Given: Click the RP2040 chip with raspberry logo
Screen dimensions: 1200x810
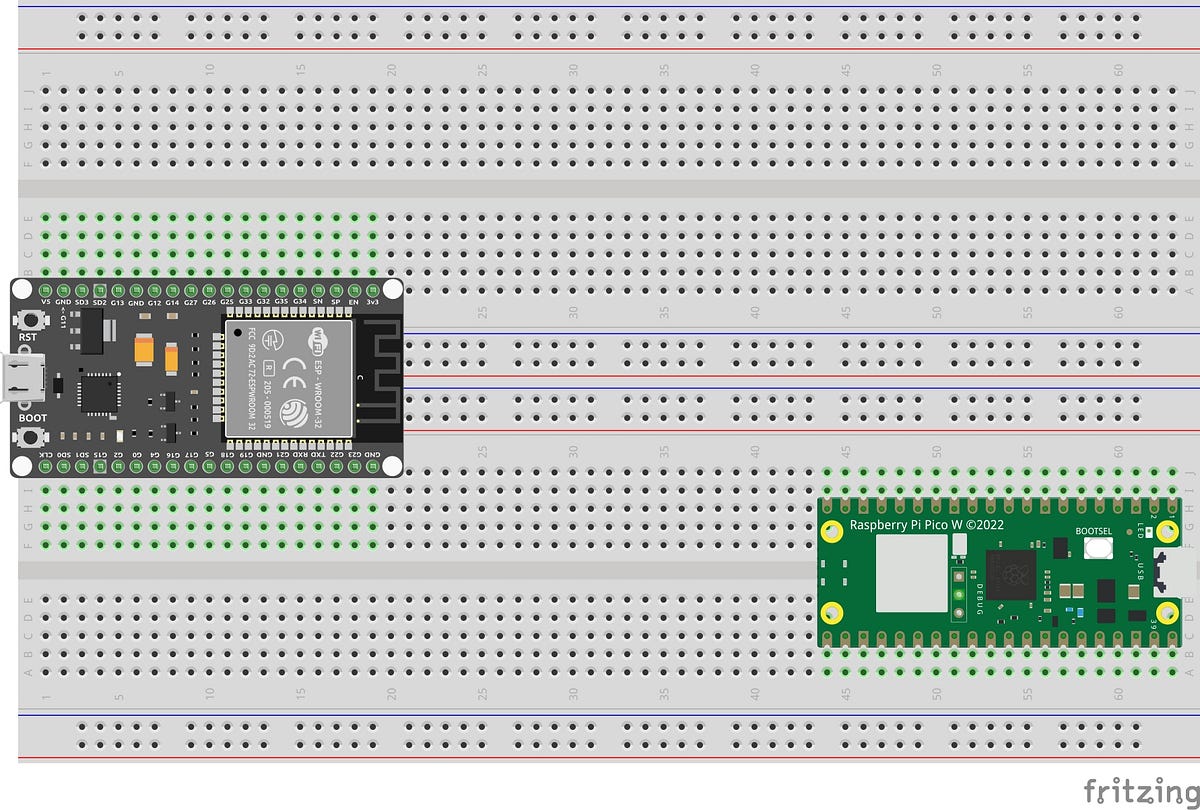Looking at the screenshot, I should tap(1011, 575).
